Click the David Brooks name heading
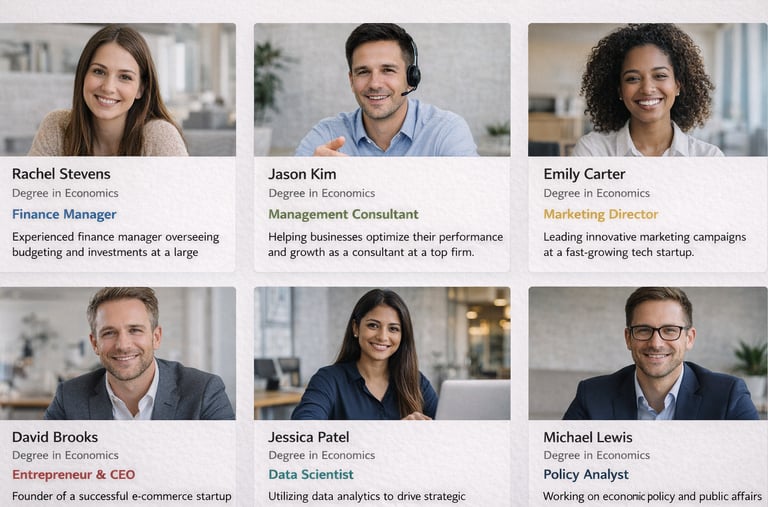Viewport: 768px width, 507px height. coord(56,437)
